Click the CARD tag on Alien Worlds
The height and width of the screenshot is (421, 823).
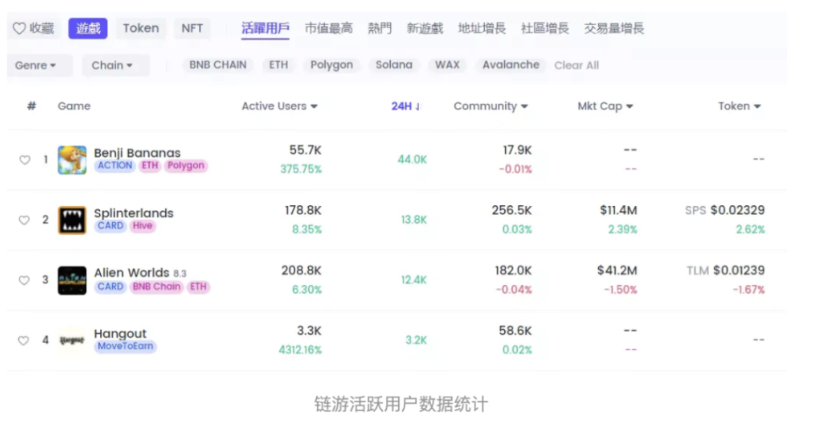110,287
